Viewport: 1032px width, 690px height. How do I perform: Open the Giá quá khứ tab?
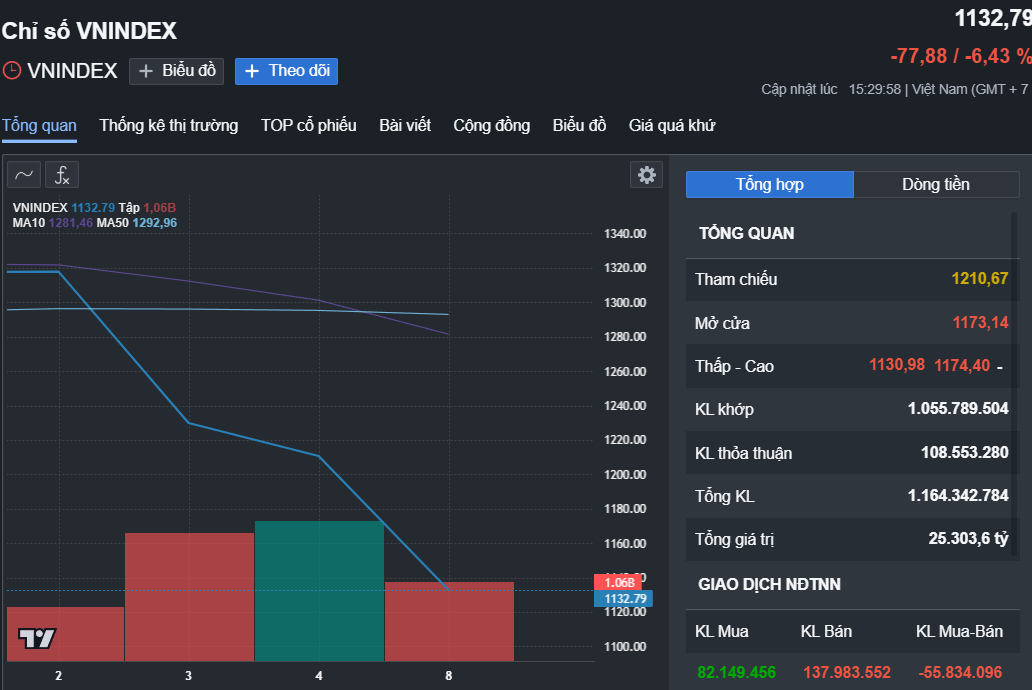[x=672, y=125]
